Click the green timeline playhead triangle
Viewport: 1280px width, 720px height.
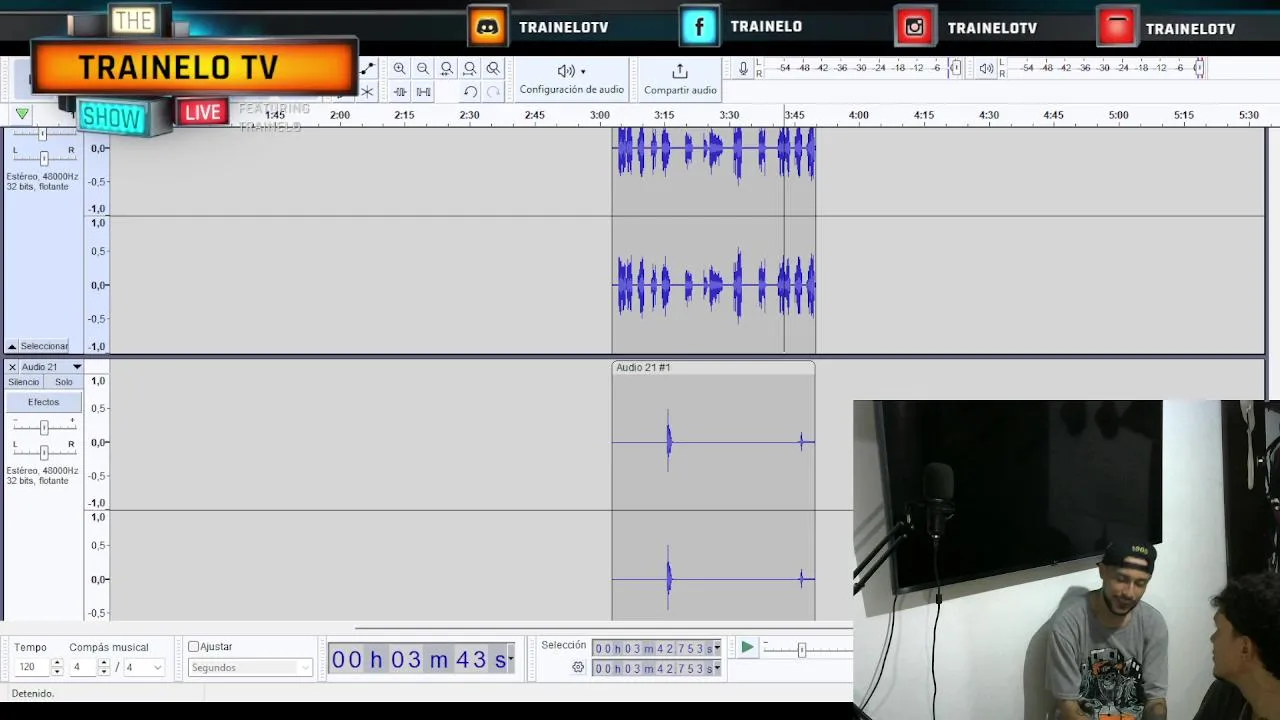(x=22, y=114)
